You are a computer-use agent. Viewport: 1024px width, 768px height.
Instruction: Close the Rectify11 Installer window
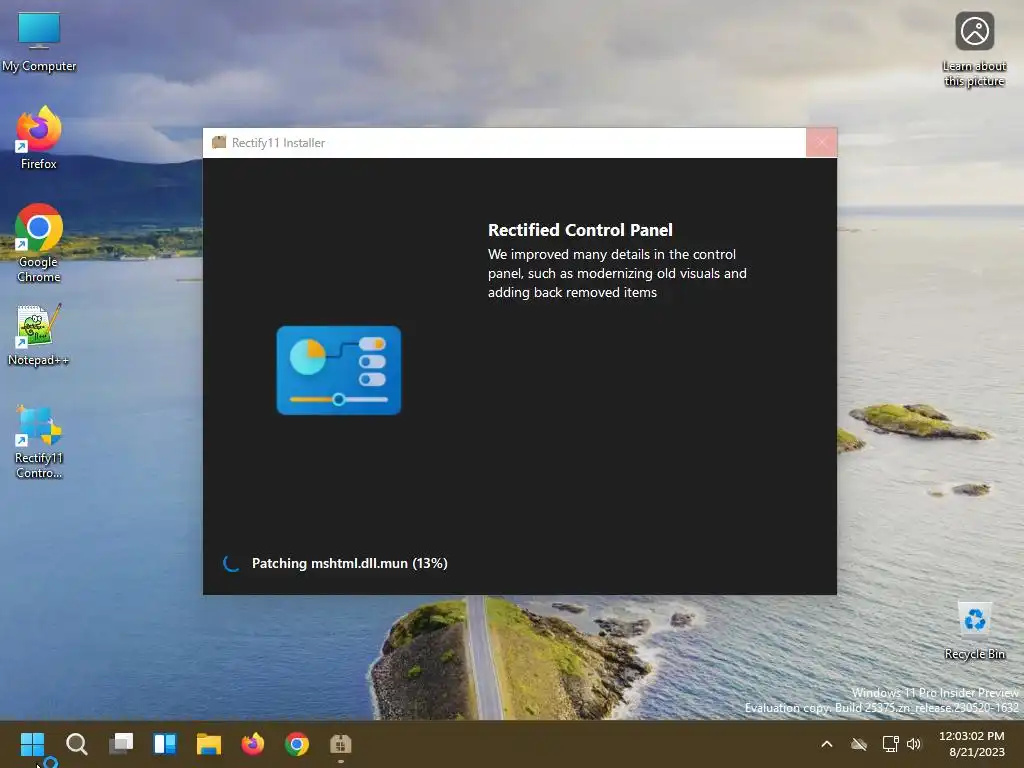[822, 142]
